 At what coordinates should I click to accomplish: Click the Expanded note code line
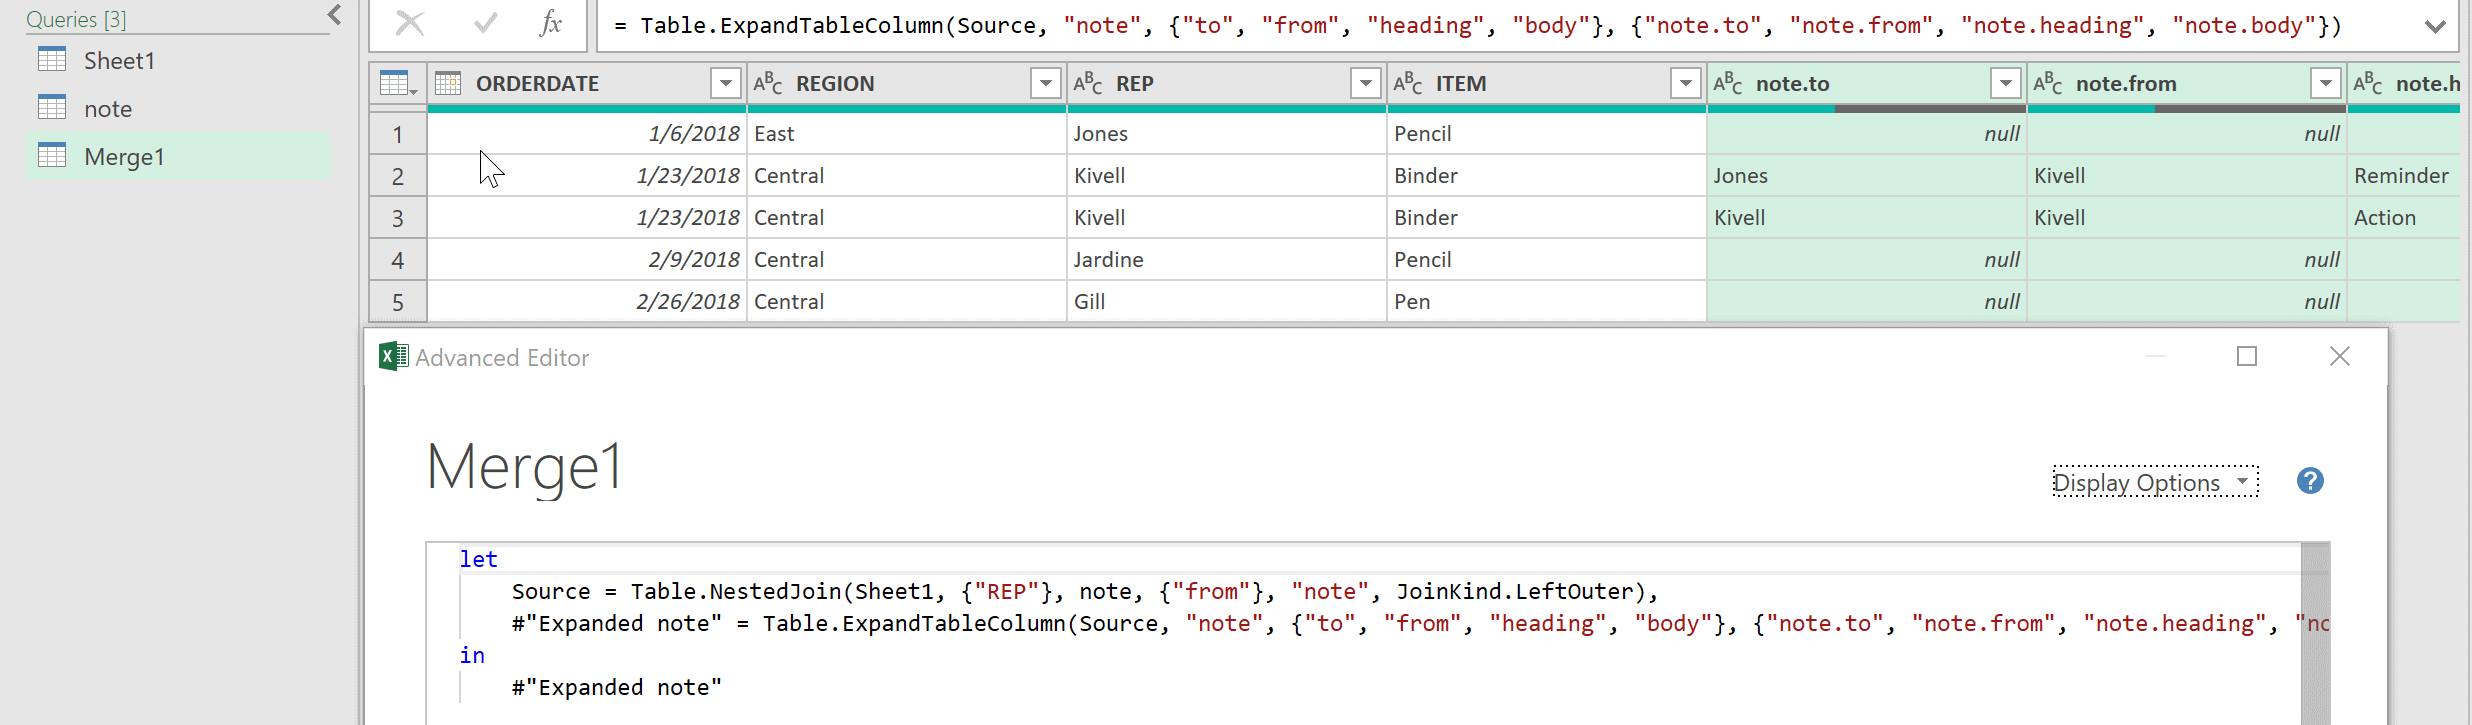[1420, 624]
